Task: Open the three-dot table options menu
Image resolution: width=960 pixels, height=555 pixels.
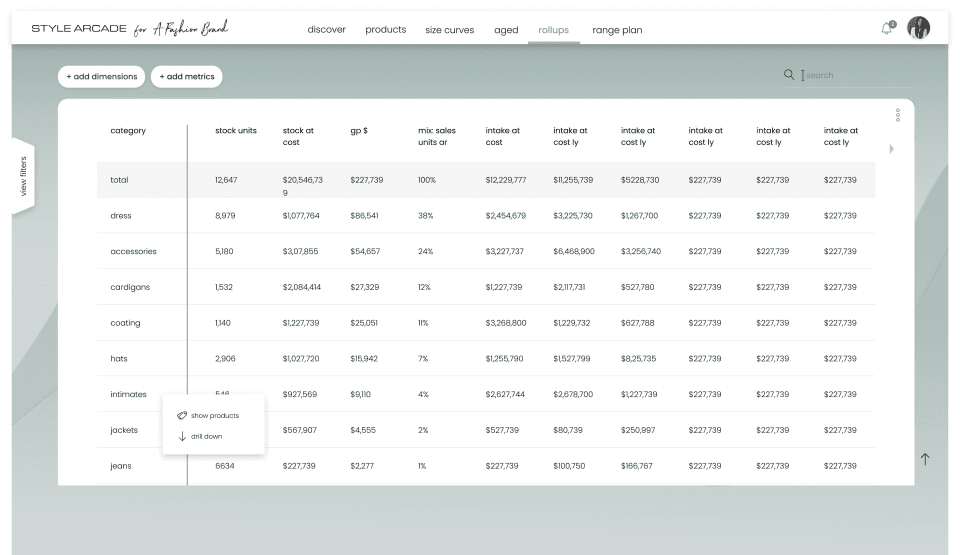Action: [898, 115]
